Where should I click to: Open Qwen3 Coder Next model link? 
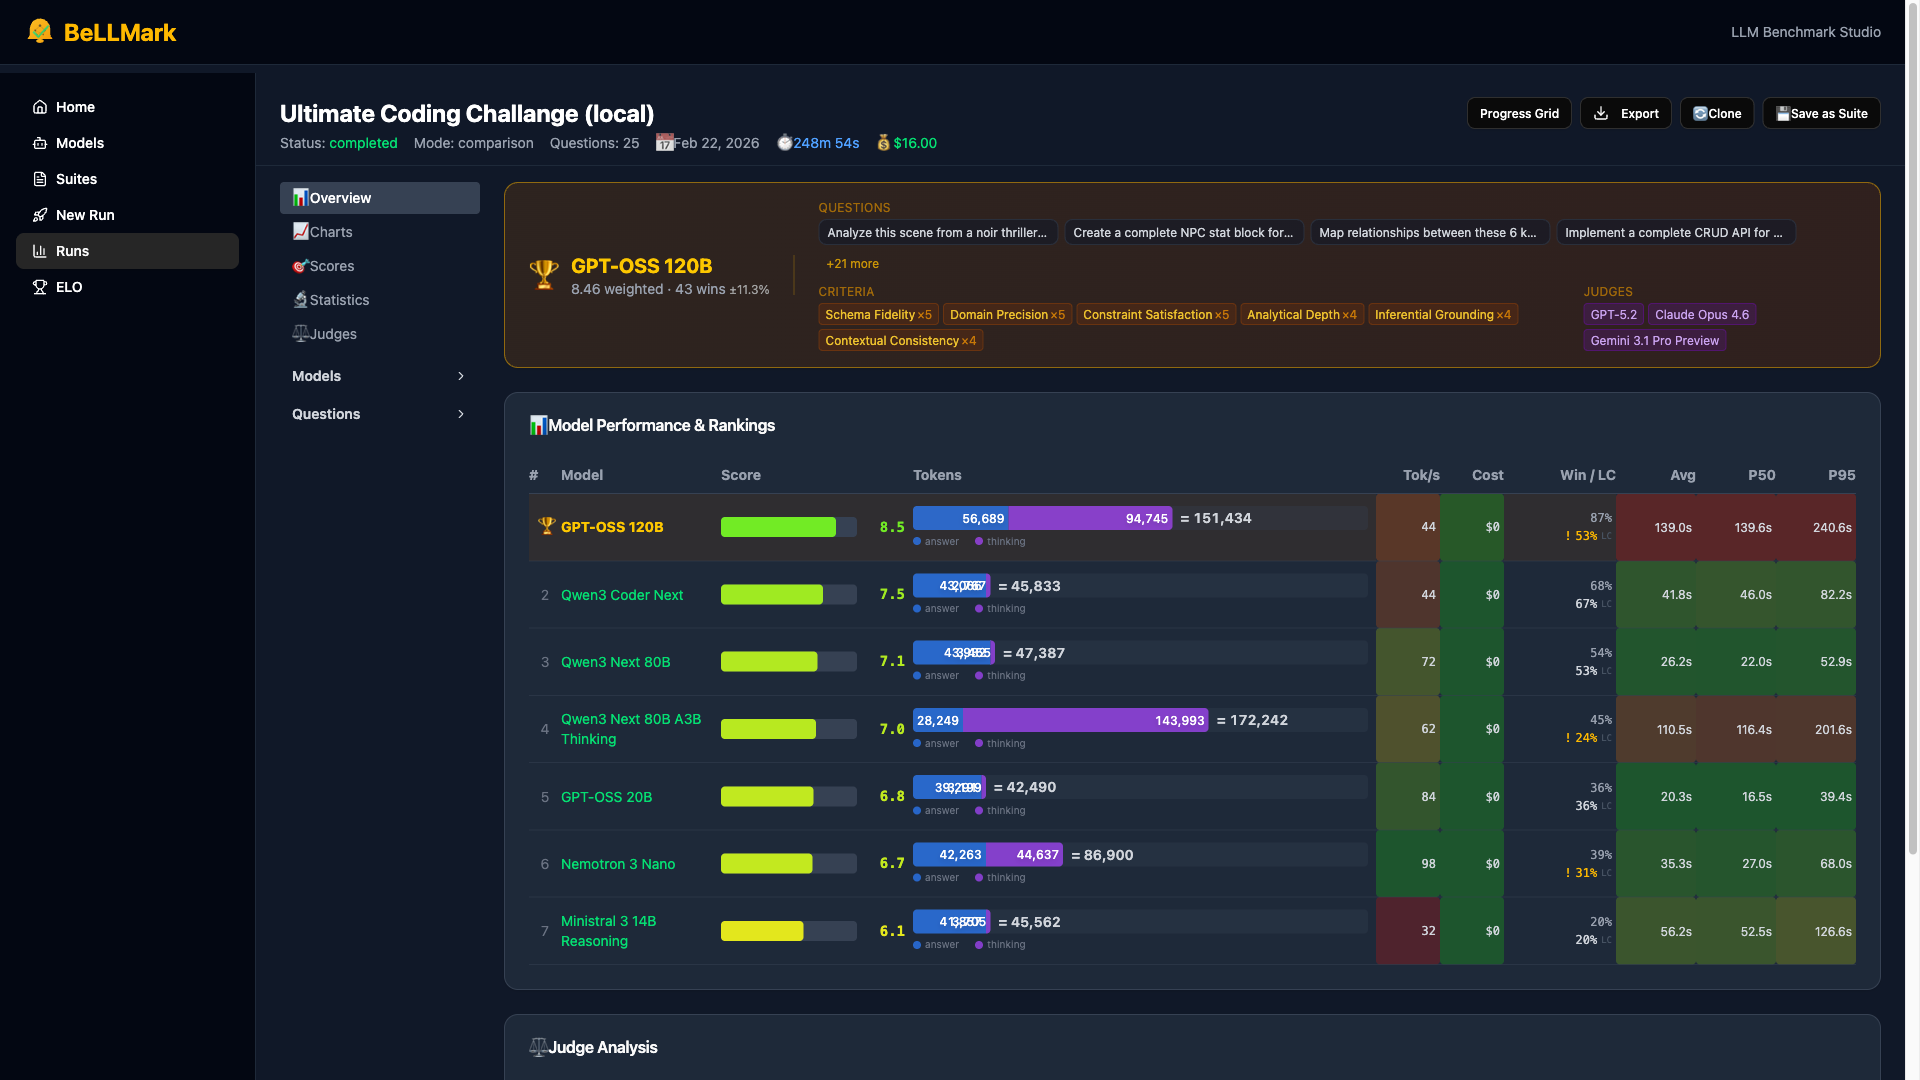(x=621, y=595)
